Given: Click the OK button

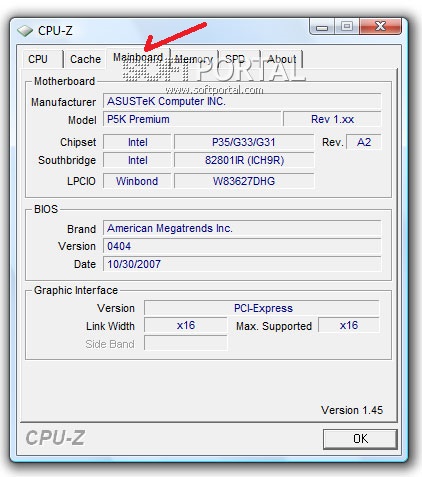Looking at the screenshot, I should tap(360, 439).
